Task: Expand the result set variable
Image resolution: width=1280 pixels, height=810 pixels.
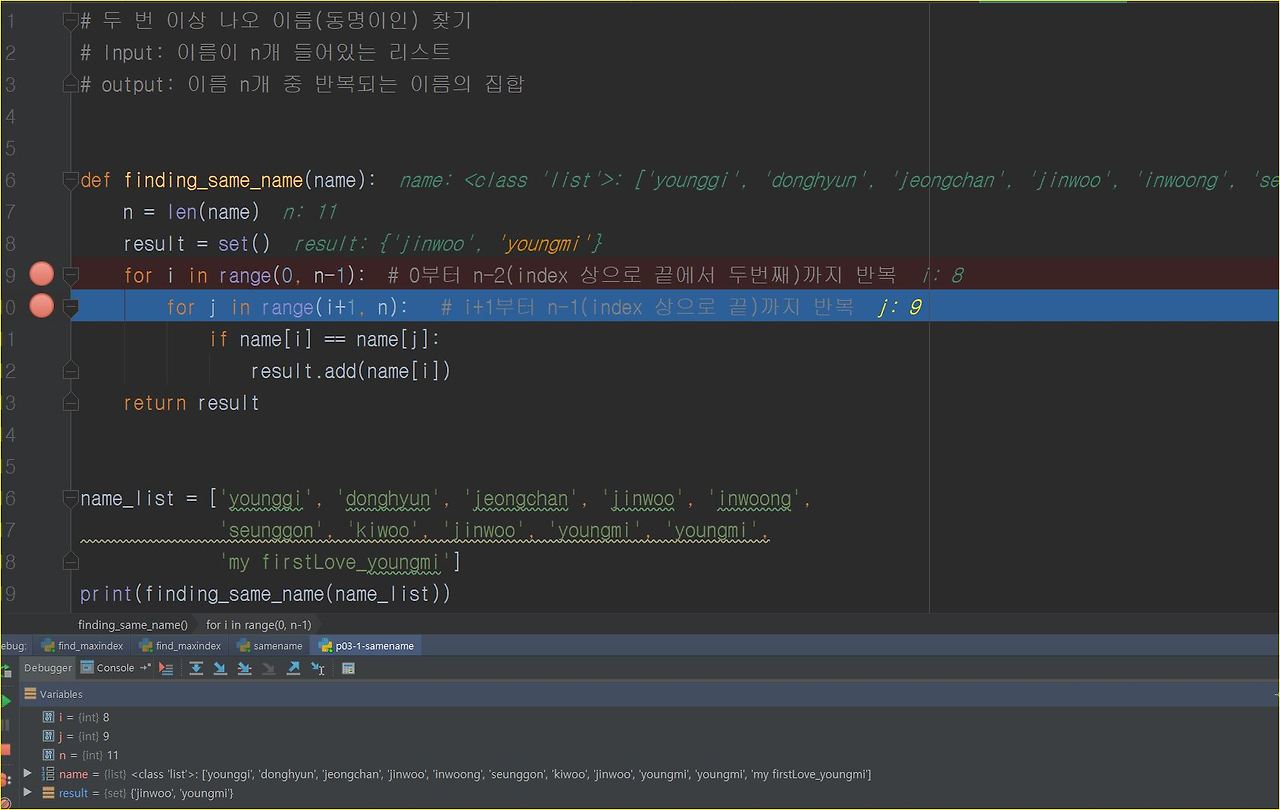Action: tap(28, 792)
